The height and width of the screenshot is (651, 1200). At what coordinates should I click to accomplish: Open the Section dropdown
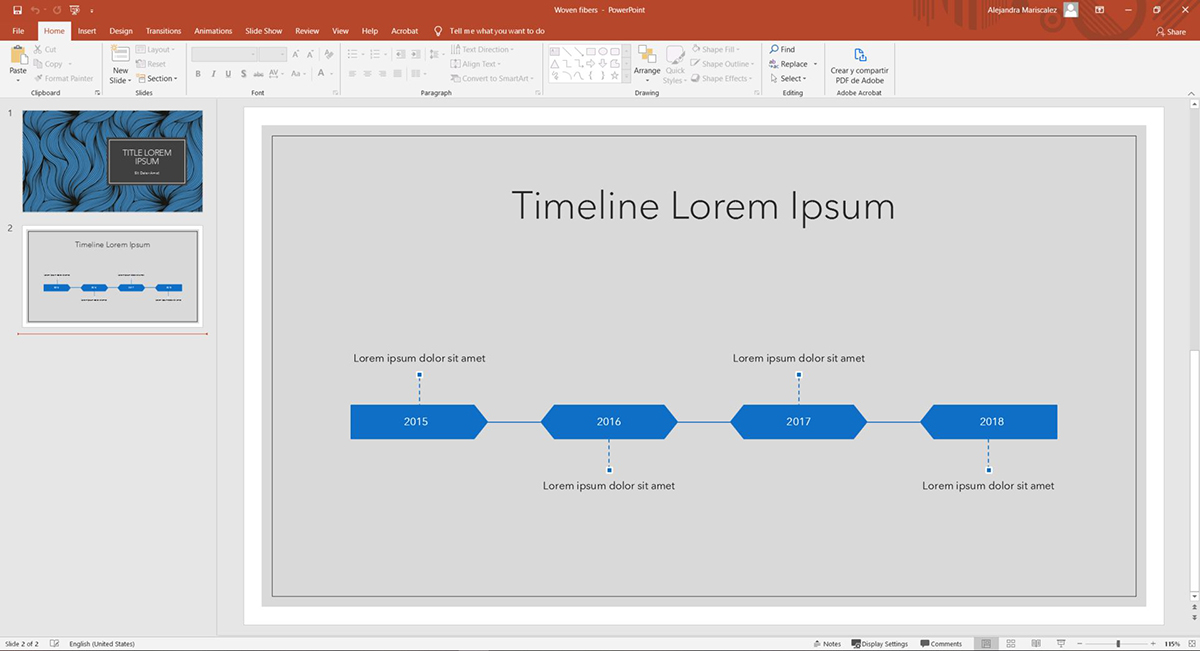click(x=158, y=78)
